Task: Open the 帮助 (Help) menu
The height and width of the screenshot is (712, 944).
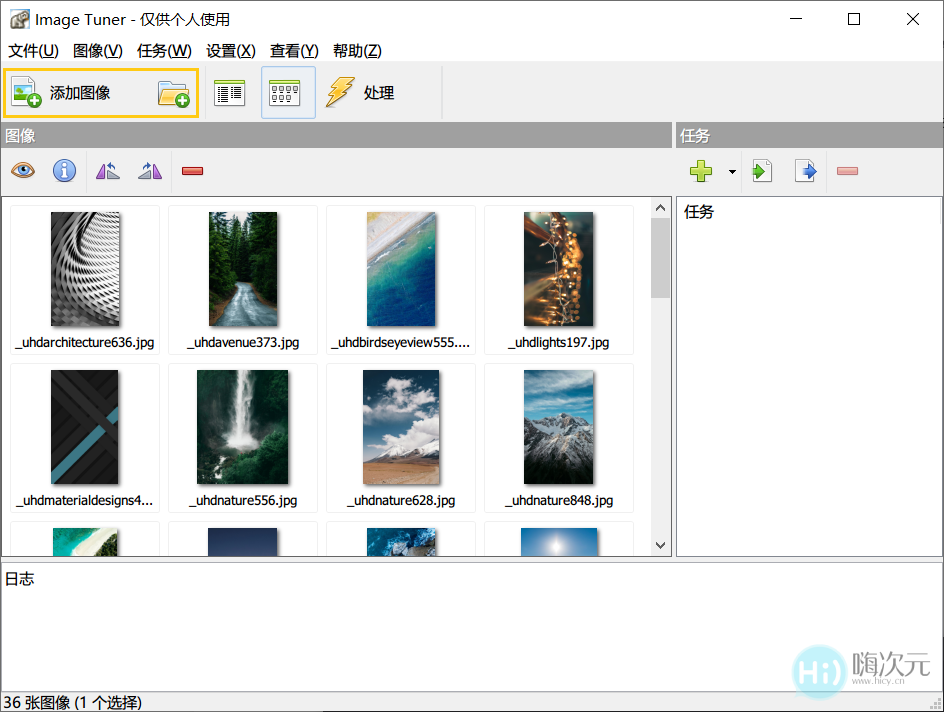Action: [356, 50]
